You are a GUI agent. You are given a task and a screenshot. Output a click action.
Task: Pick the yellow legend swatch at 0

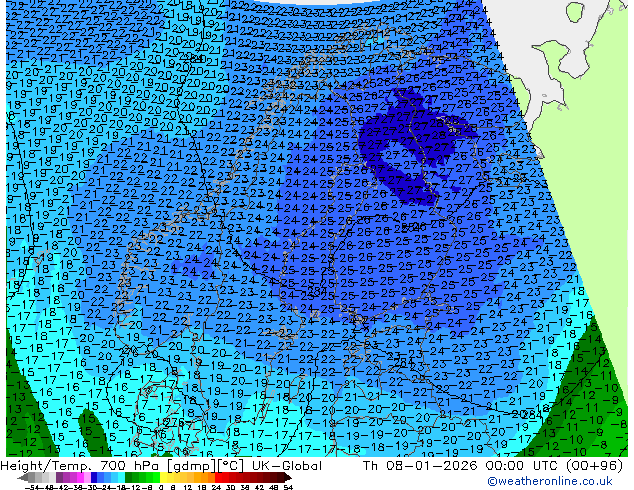(x=163, y=477)
